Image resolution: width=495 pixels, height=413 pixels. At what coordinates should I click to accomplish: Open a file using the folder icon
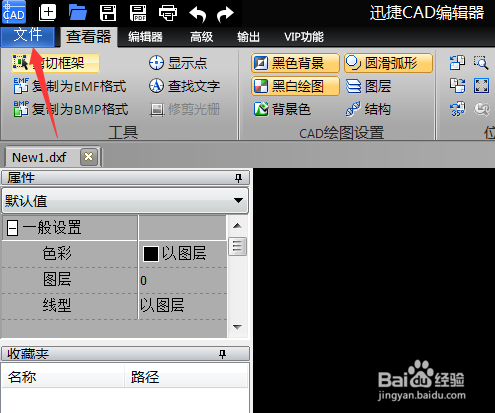point(78,13)
